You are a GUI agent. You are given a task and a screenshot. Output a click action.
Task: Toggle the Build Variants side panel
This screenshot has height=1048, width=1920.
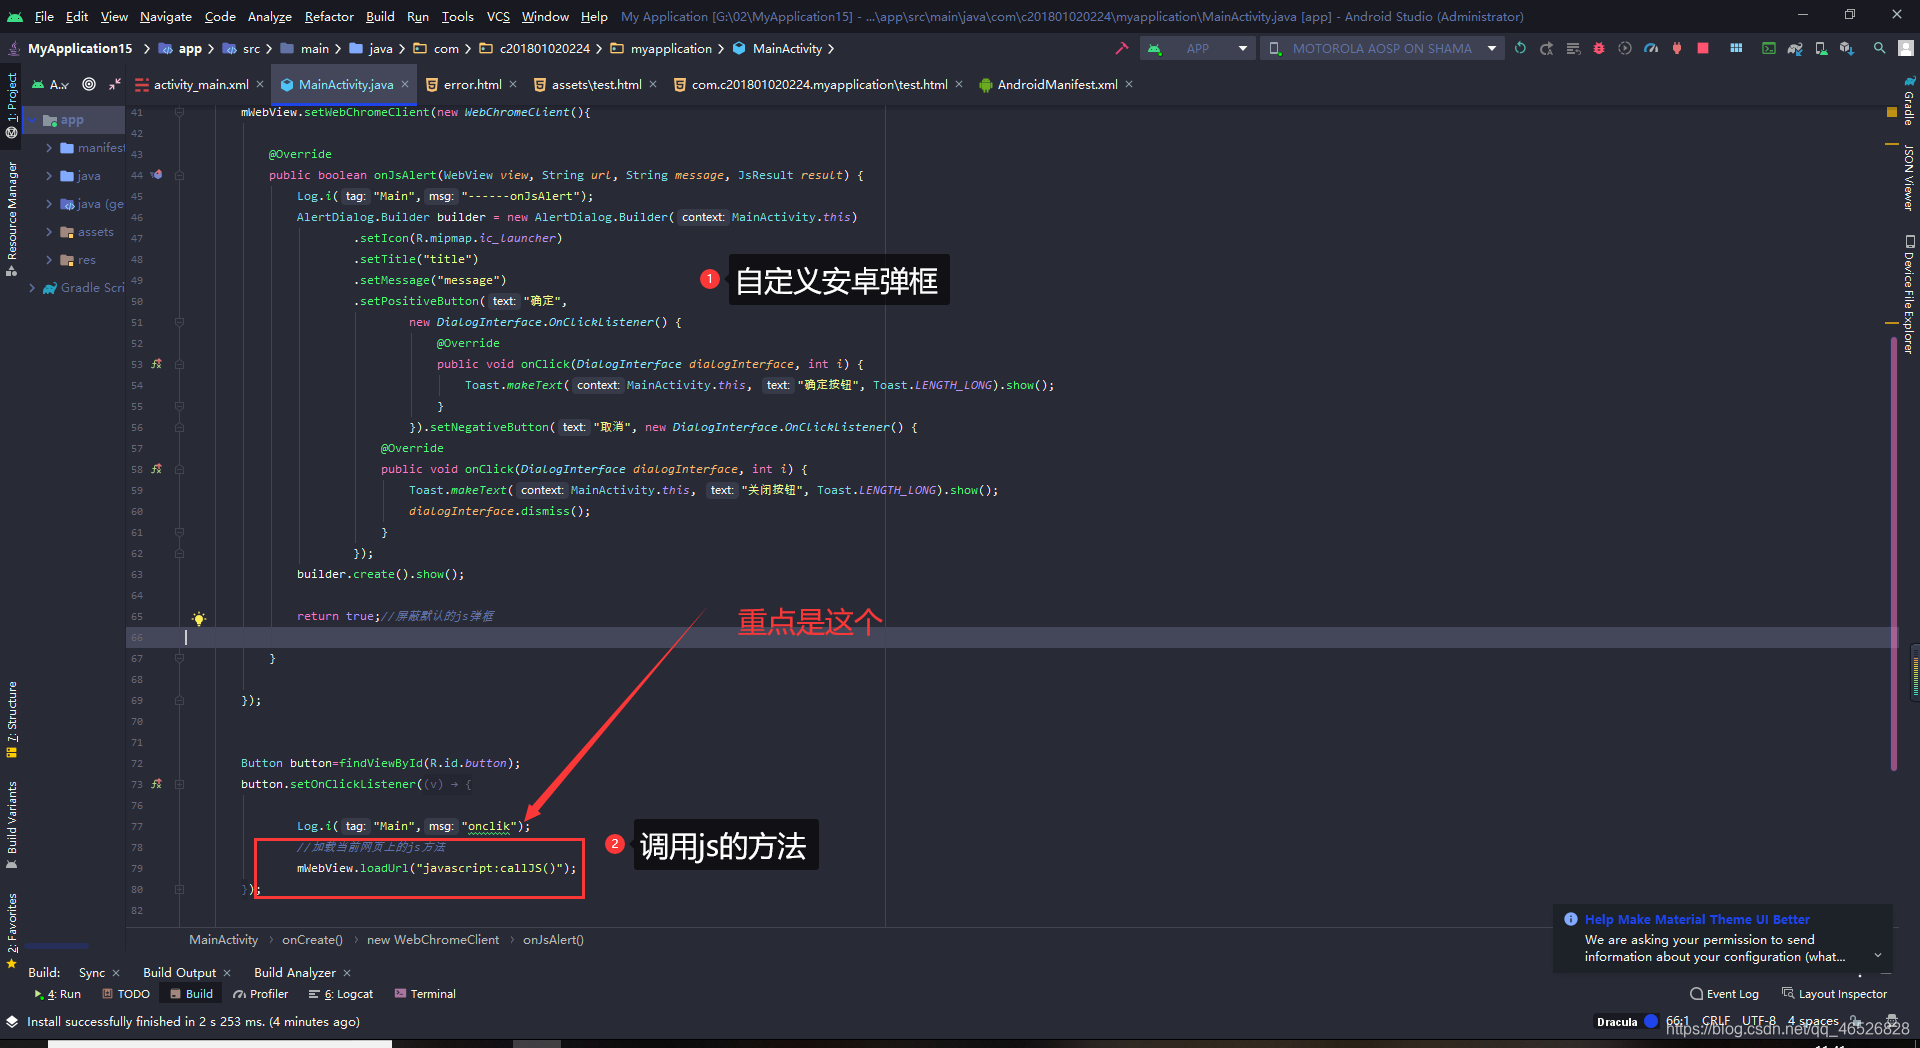[x=12, y=824]
